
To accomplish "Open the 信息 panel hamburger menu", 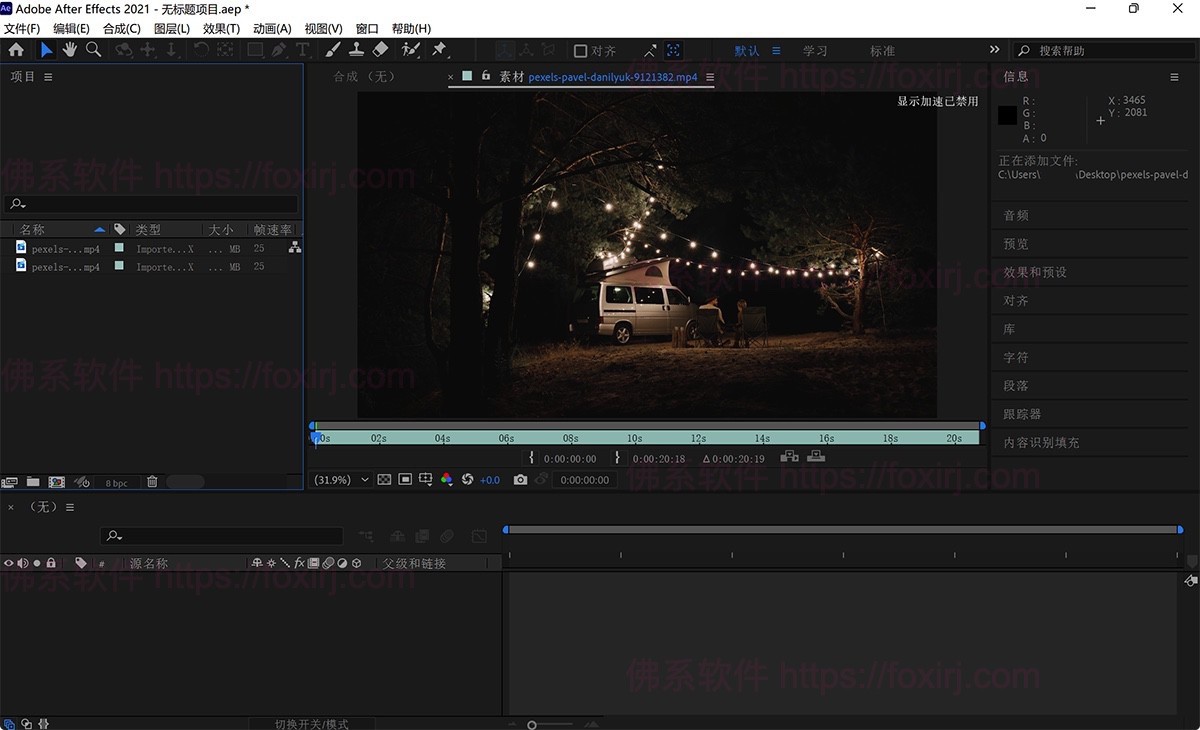I will [x=1174, y=76].
